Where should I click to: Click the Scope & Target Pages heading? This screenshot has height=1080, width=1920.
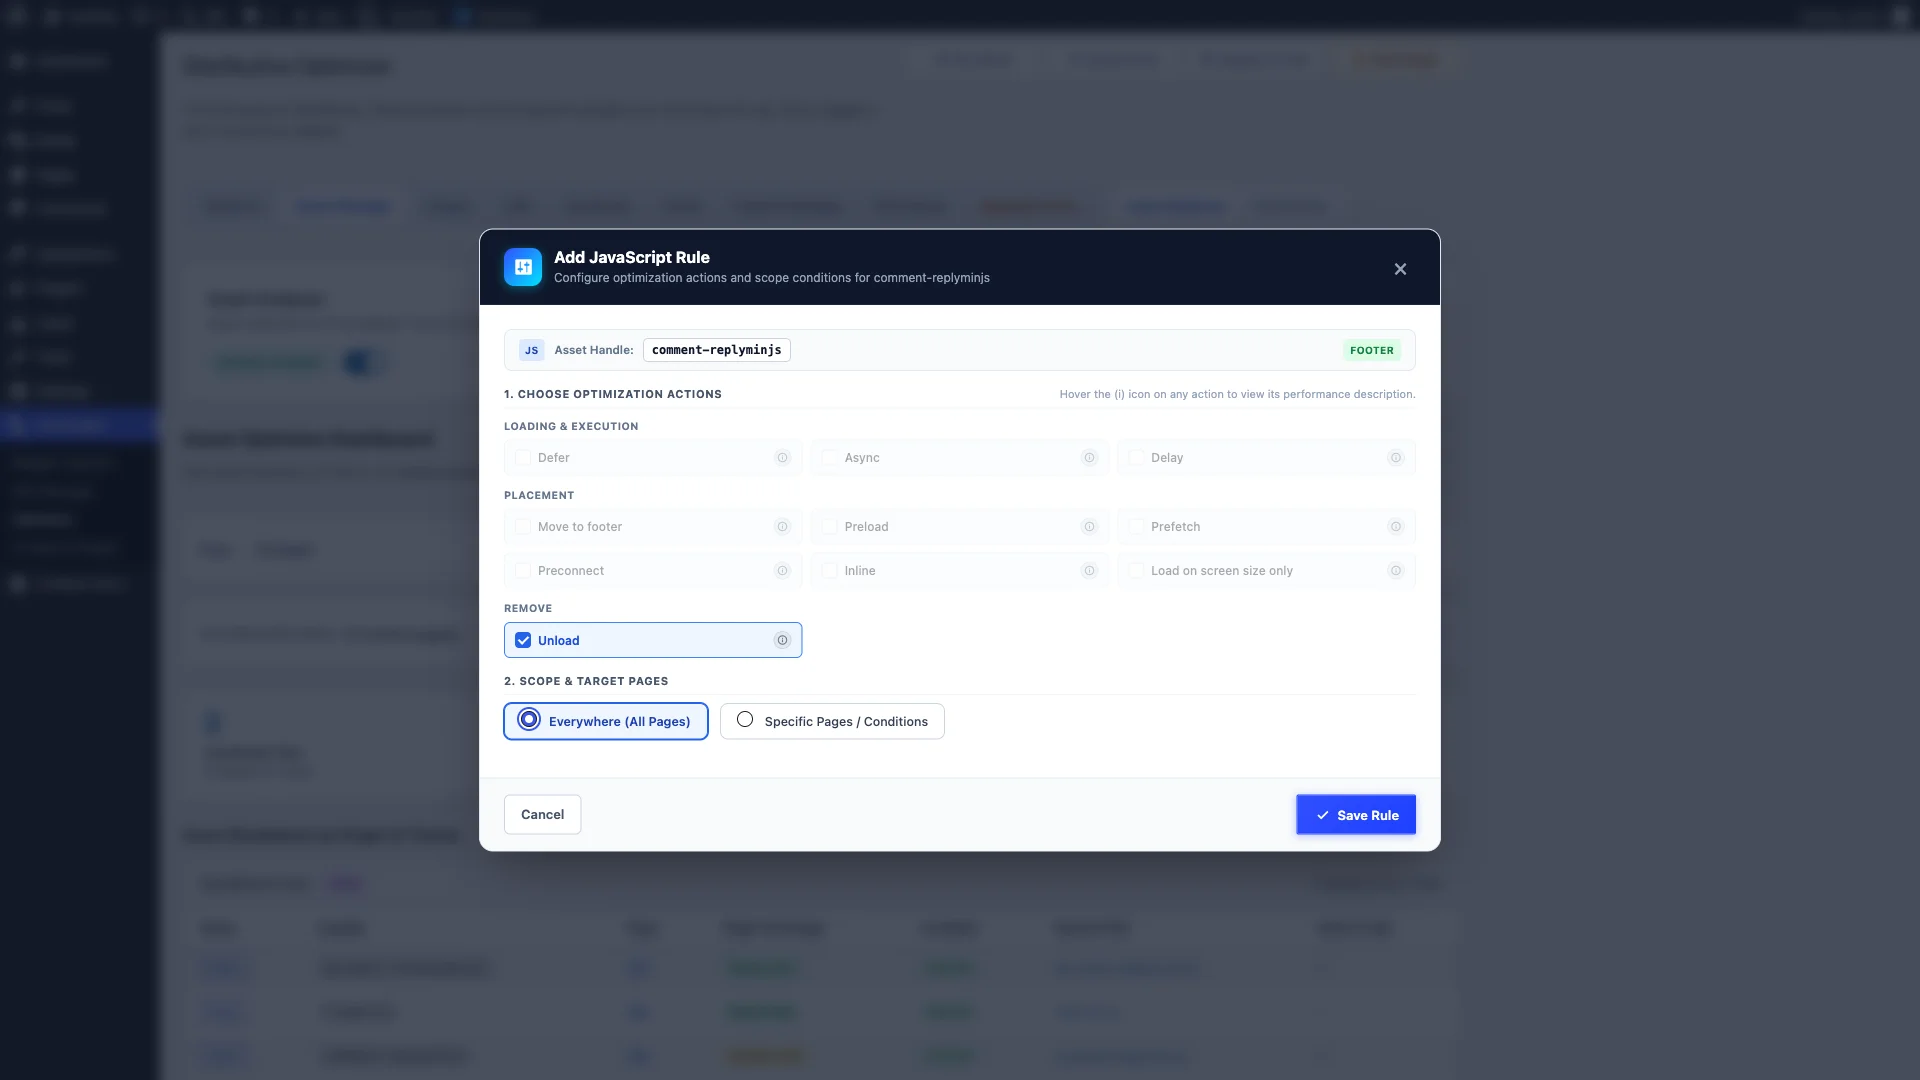coord(586,681)
